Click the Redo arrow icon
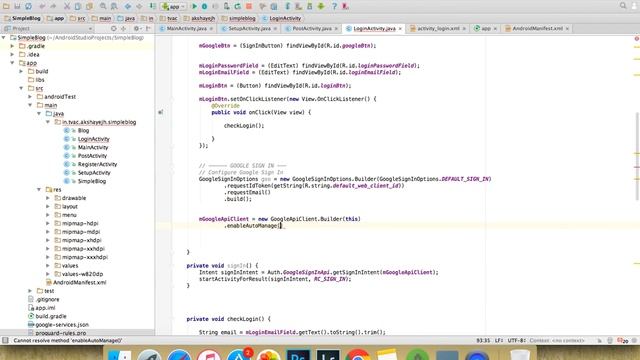The width and height of the screenshot is (640, 360). (53, 6)
